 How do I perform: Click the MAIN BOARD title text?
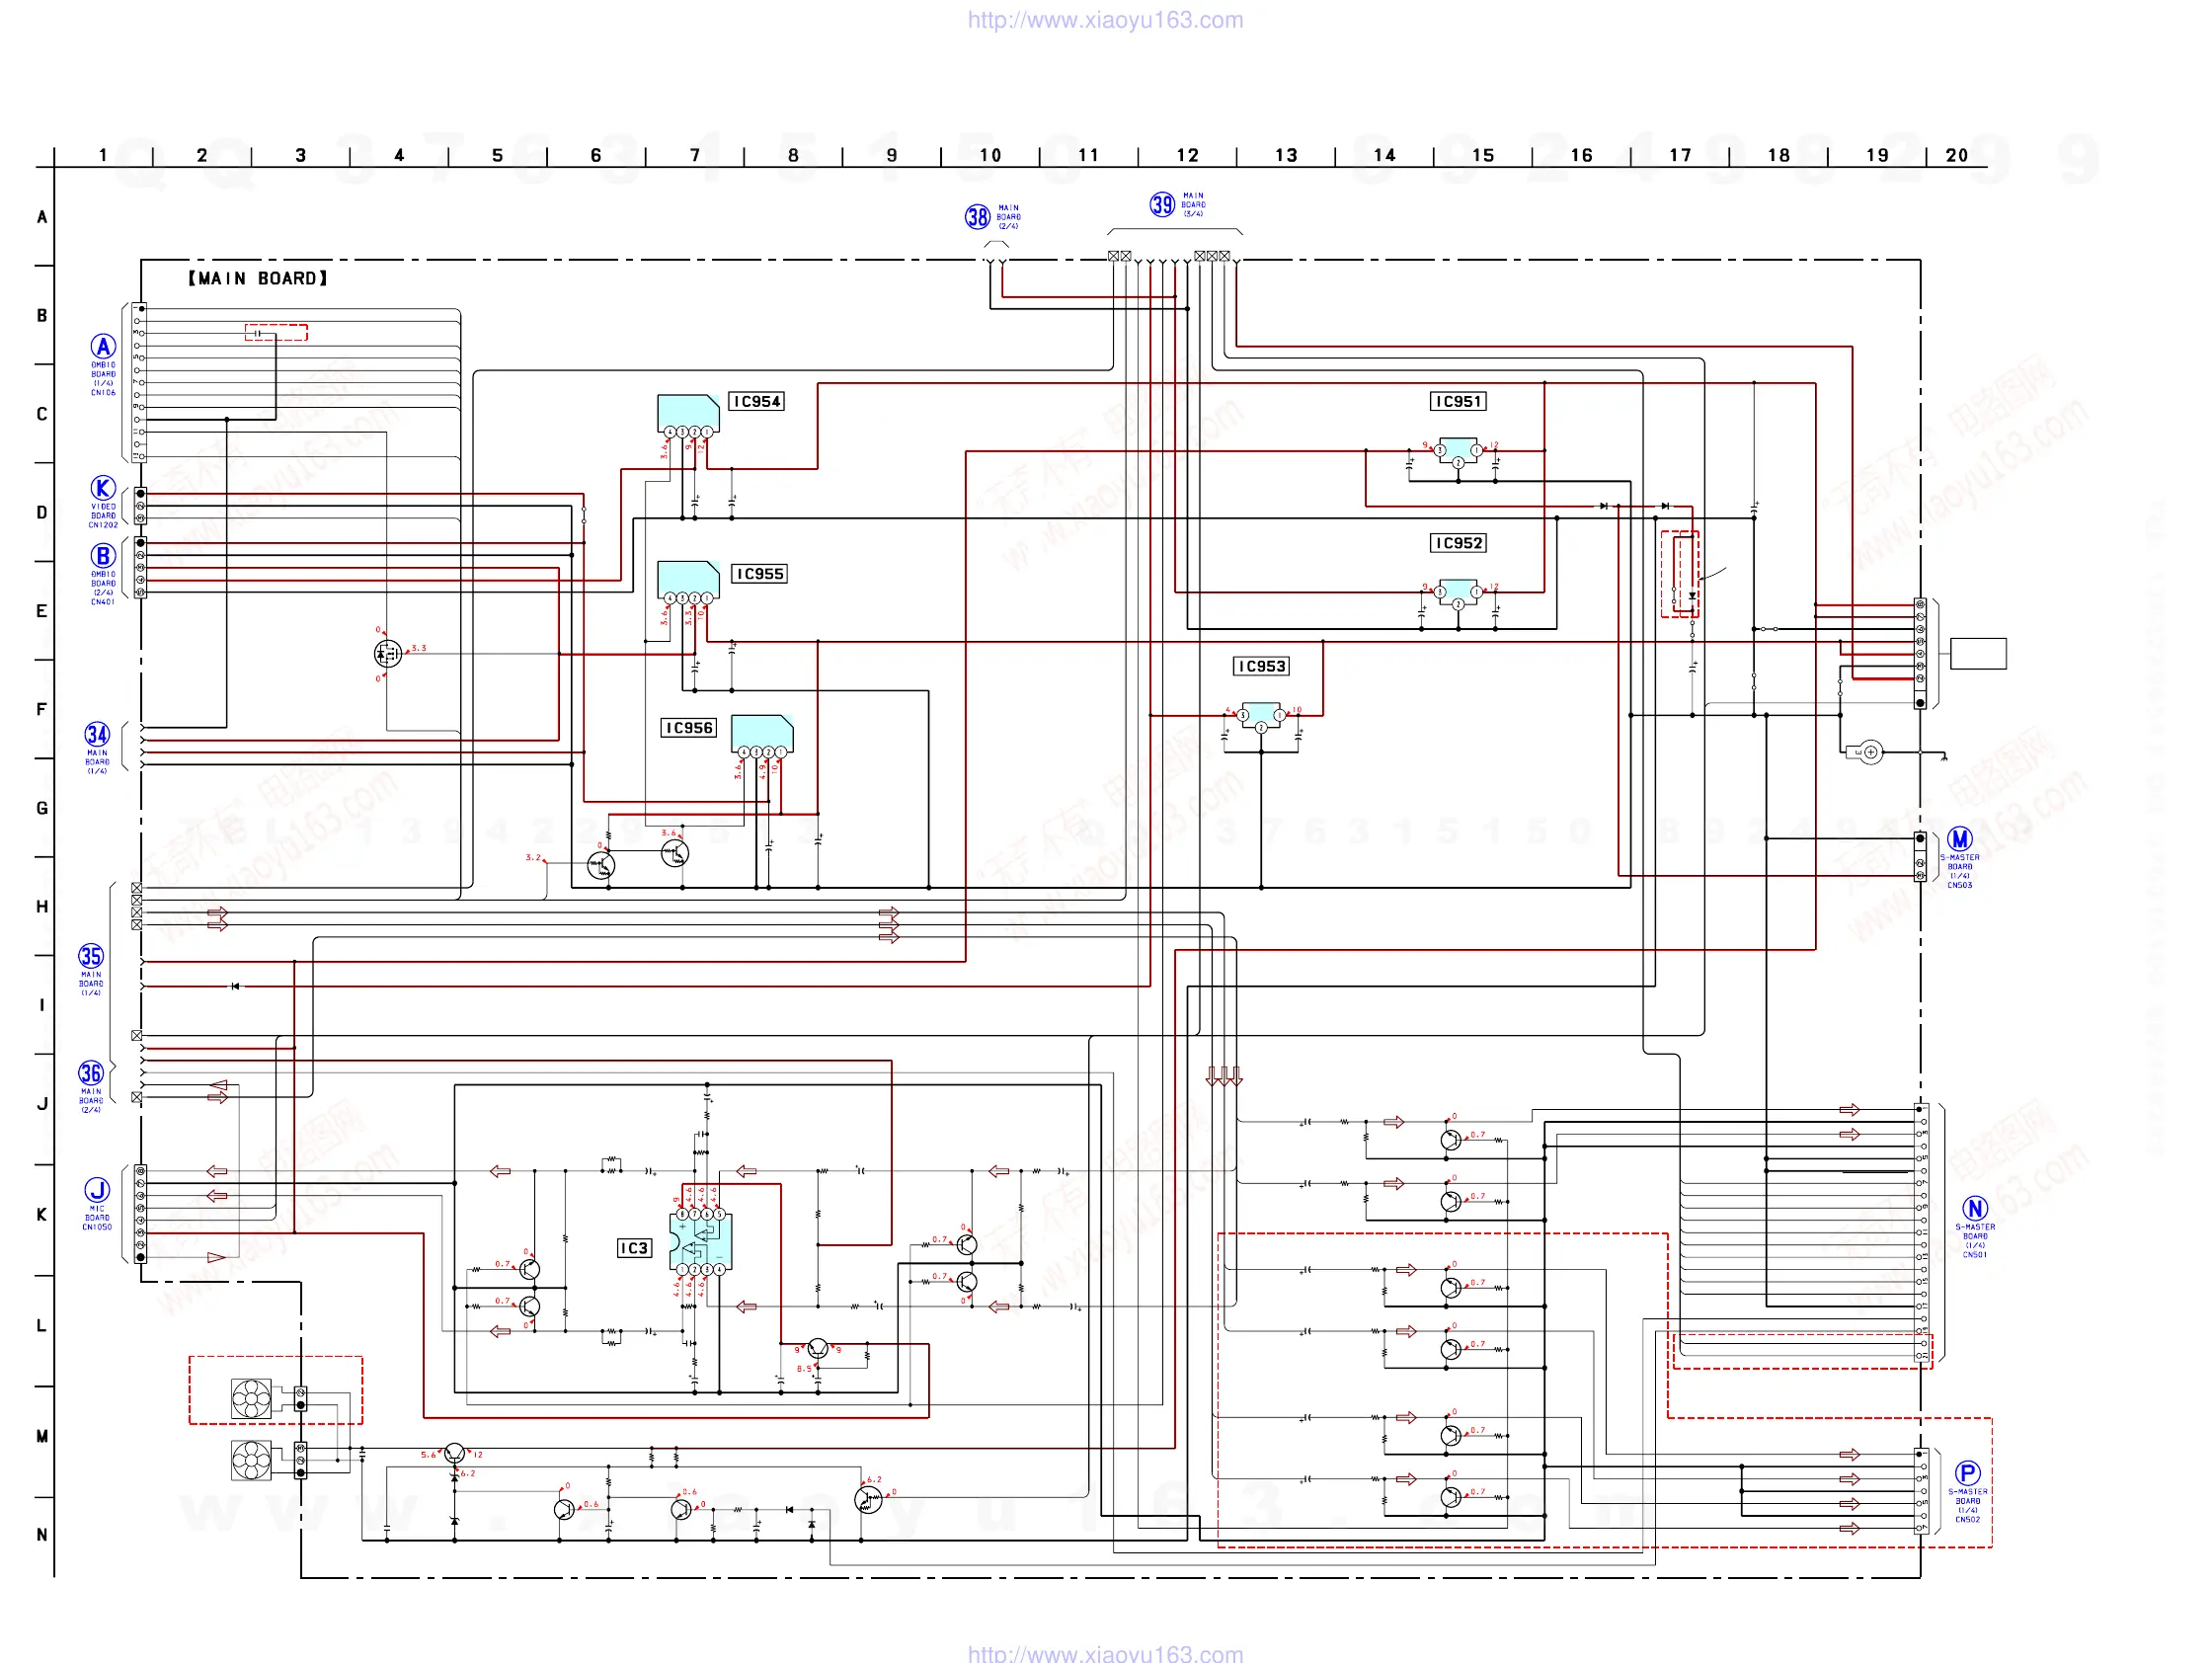(258, 279)
